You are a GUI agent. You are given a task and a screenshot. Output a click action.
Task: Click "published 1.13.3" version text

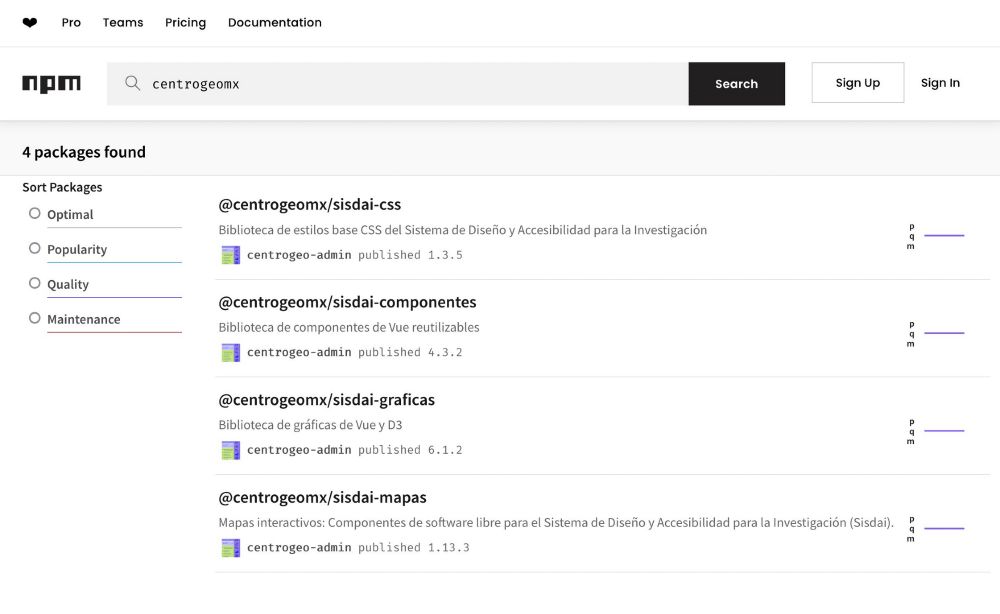pyautogui.click(x=413, y=548)
